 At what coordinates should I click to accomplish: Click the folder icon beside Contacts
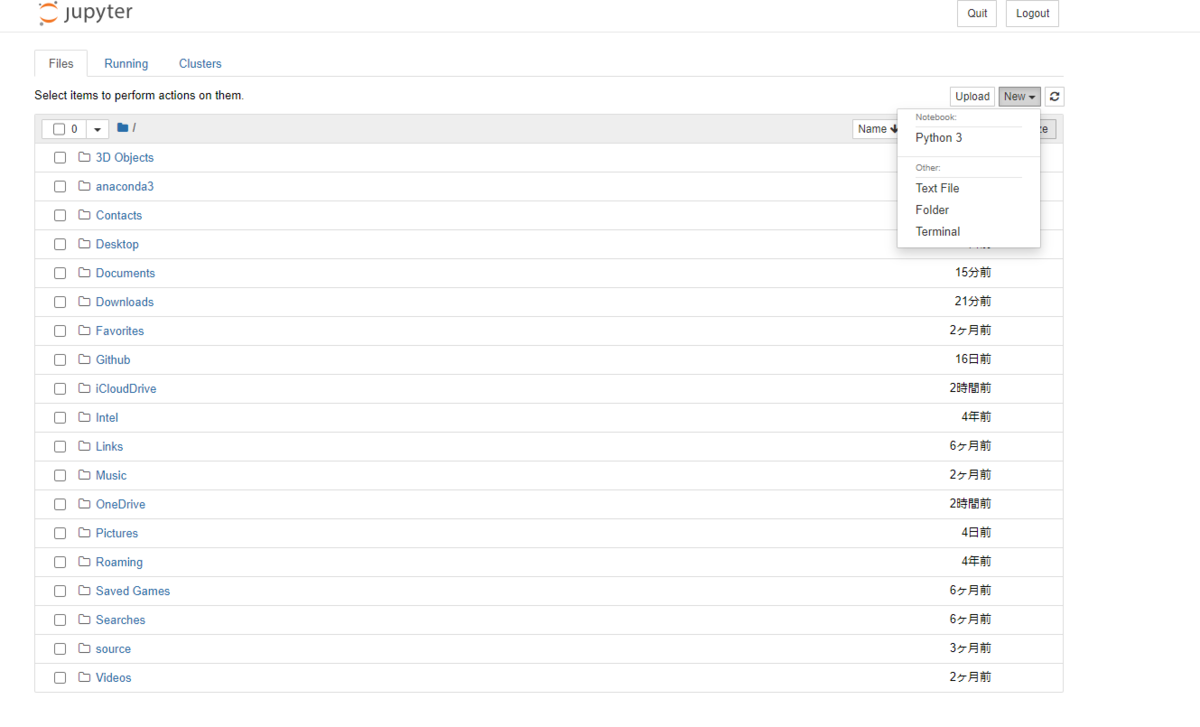85,215
